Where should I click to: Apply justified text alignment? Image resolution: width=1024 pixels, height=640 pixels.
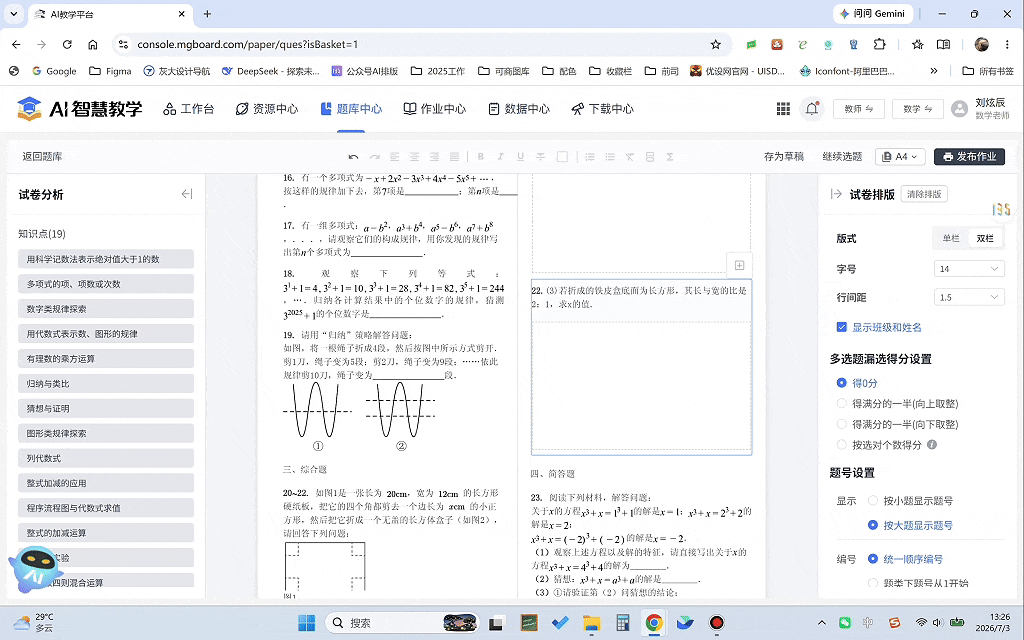(x=455, y=157)
